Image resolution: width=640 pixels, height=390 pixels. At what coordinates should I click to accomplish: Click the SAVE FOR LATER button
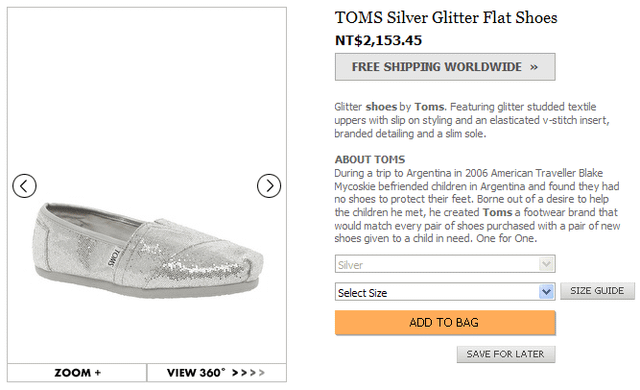click(506, 354)
